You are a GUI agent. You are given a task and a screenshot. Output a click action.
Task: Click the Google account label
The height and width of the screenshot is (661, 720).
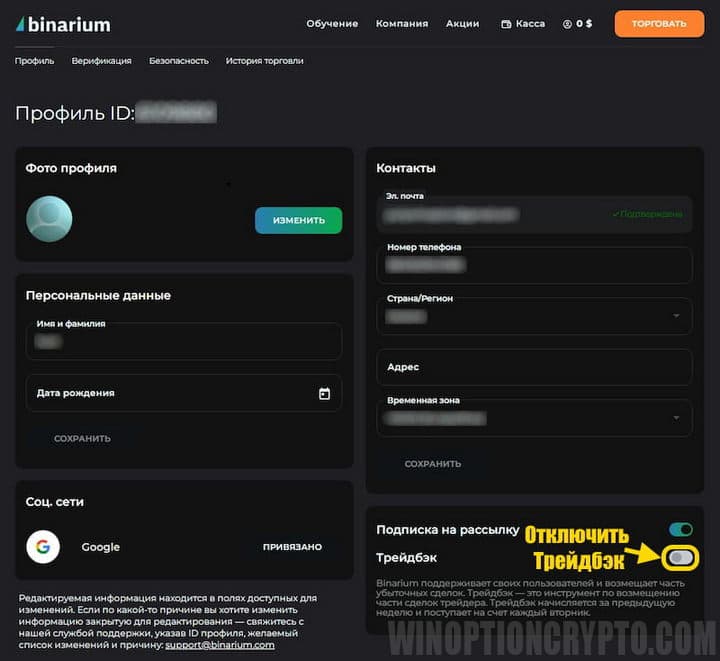click(x=101, y=547)
